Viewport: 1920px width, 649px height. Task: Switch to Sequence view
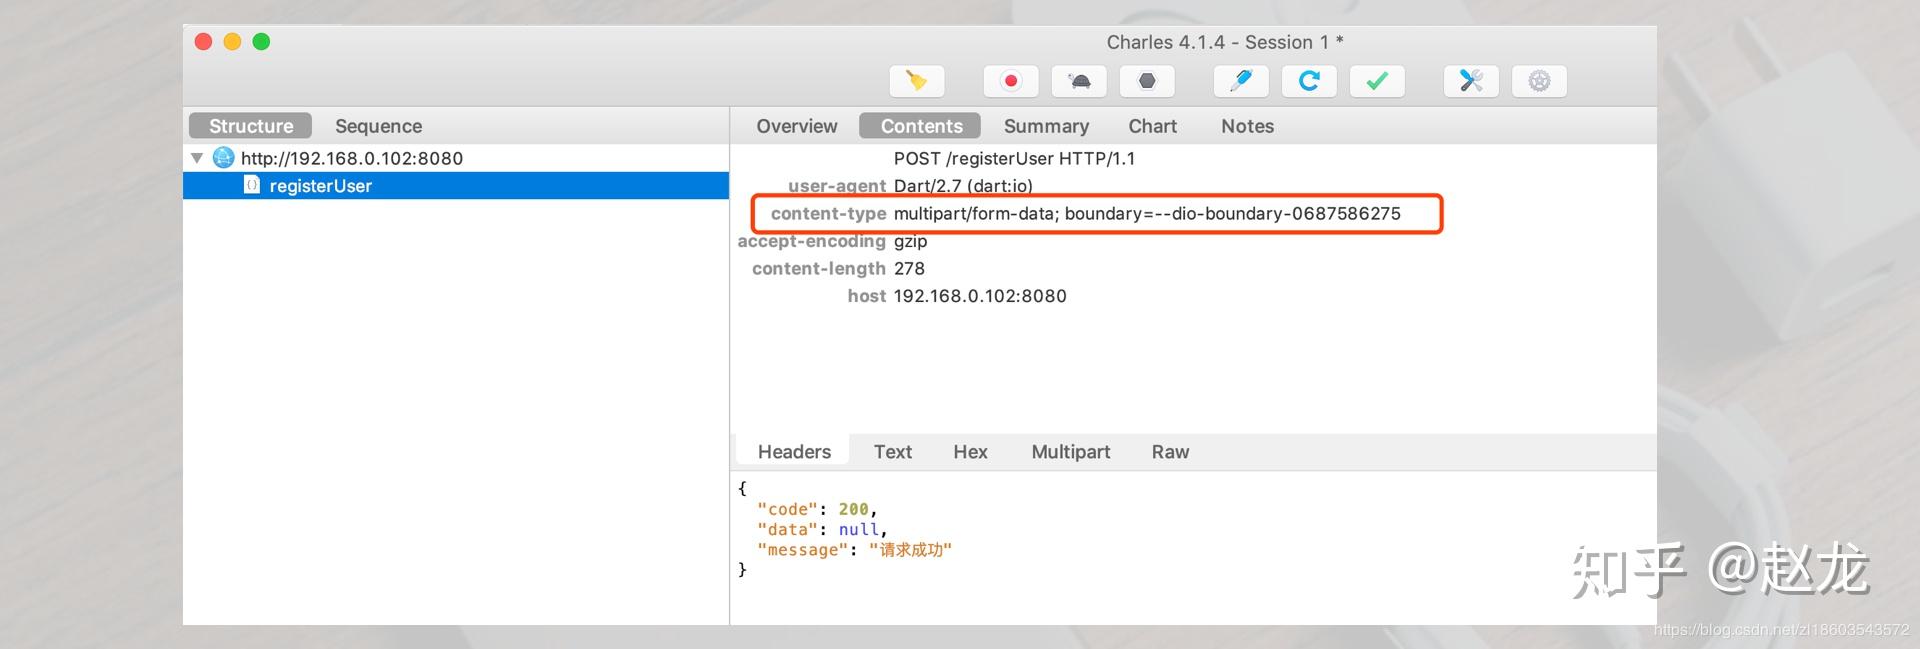point(378,126)
